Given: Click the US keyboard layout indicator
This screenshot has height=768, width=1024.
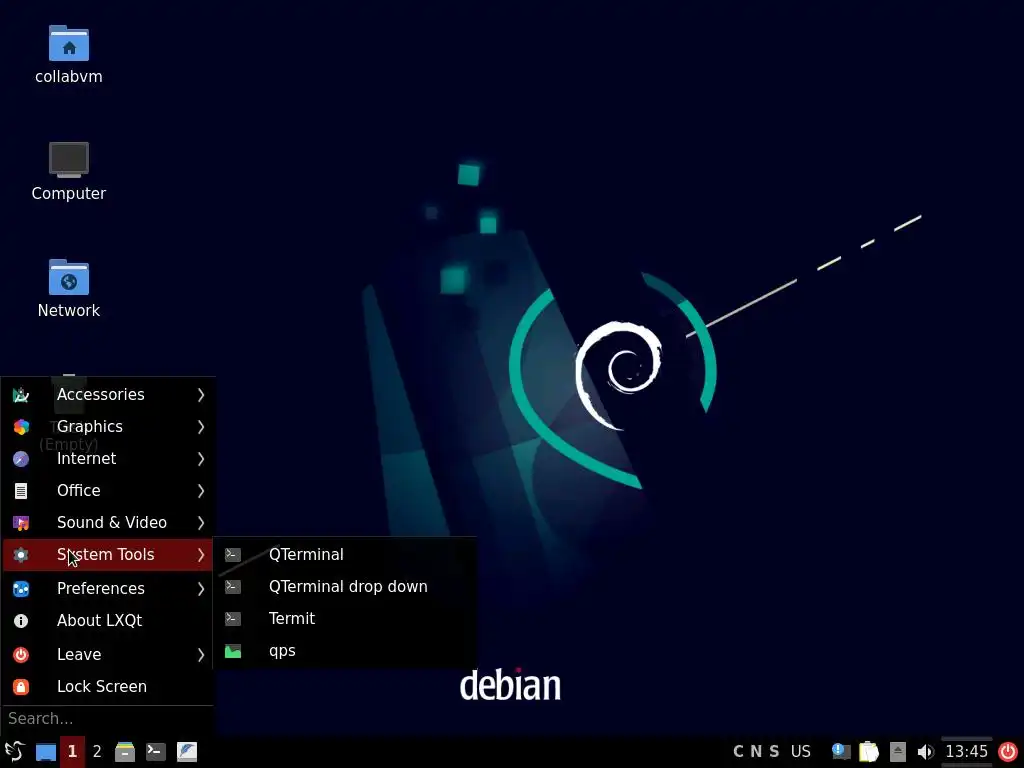Looking at the screenshot, I should click(x=801, y=752).
